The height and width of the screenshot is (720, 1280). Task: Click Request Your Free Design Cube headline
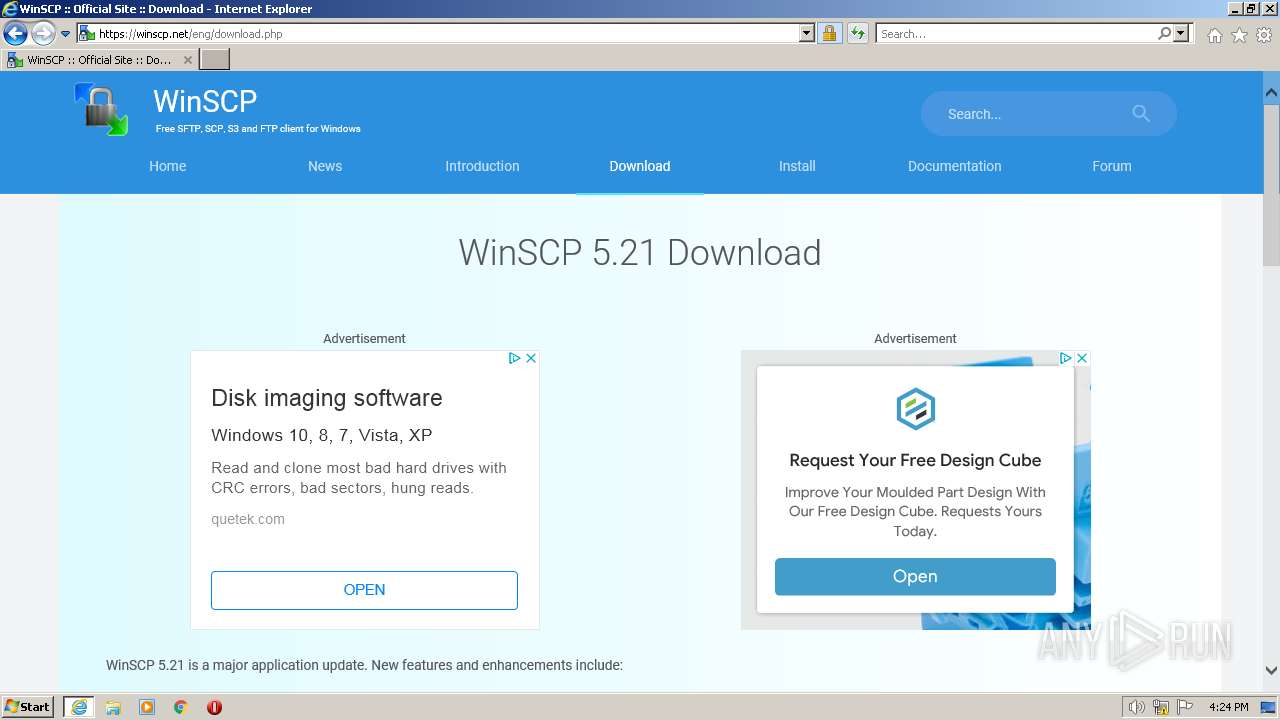click(915, 460)
